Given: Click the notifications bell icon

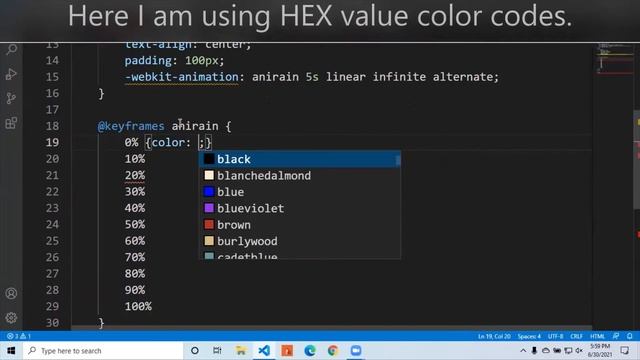Looking at the screenshot, I should pos(630,336).
